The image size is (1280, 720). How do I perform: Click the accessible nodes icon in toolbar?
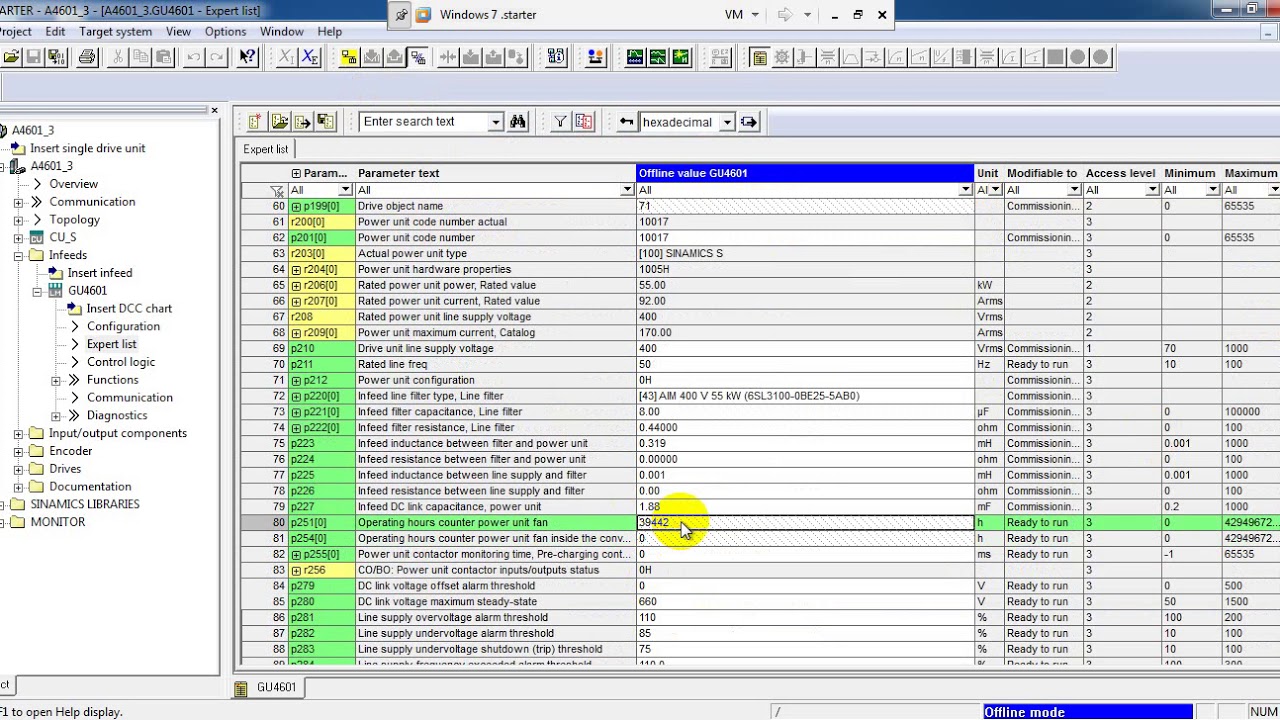(557, 57)
